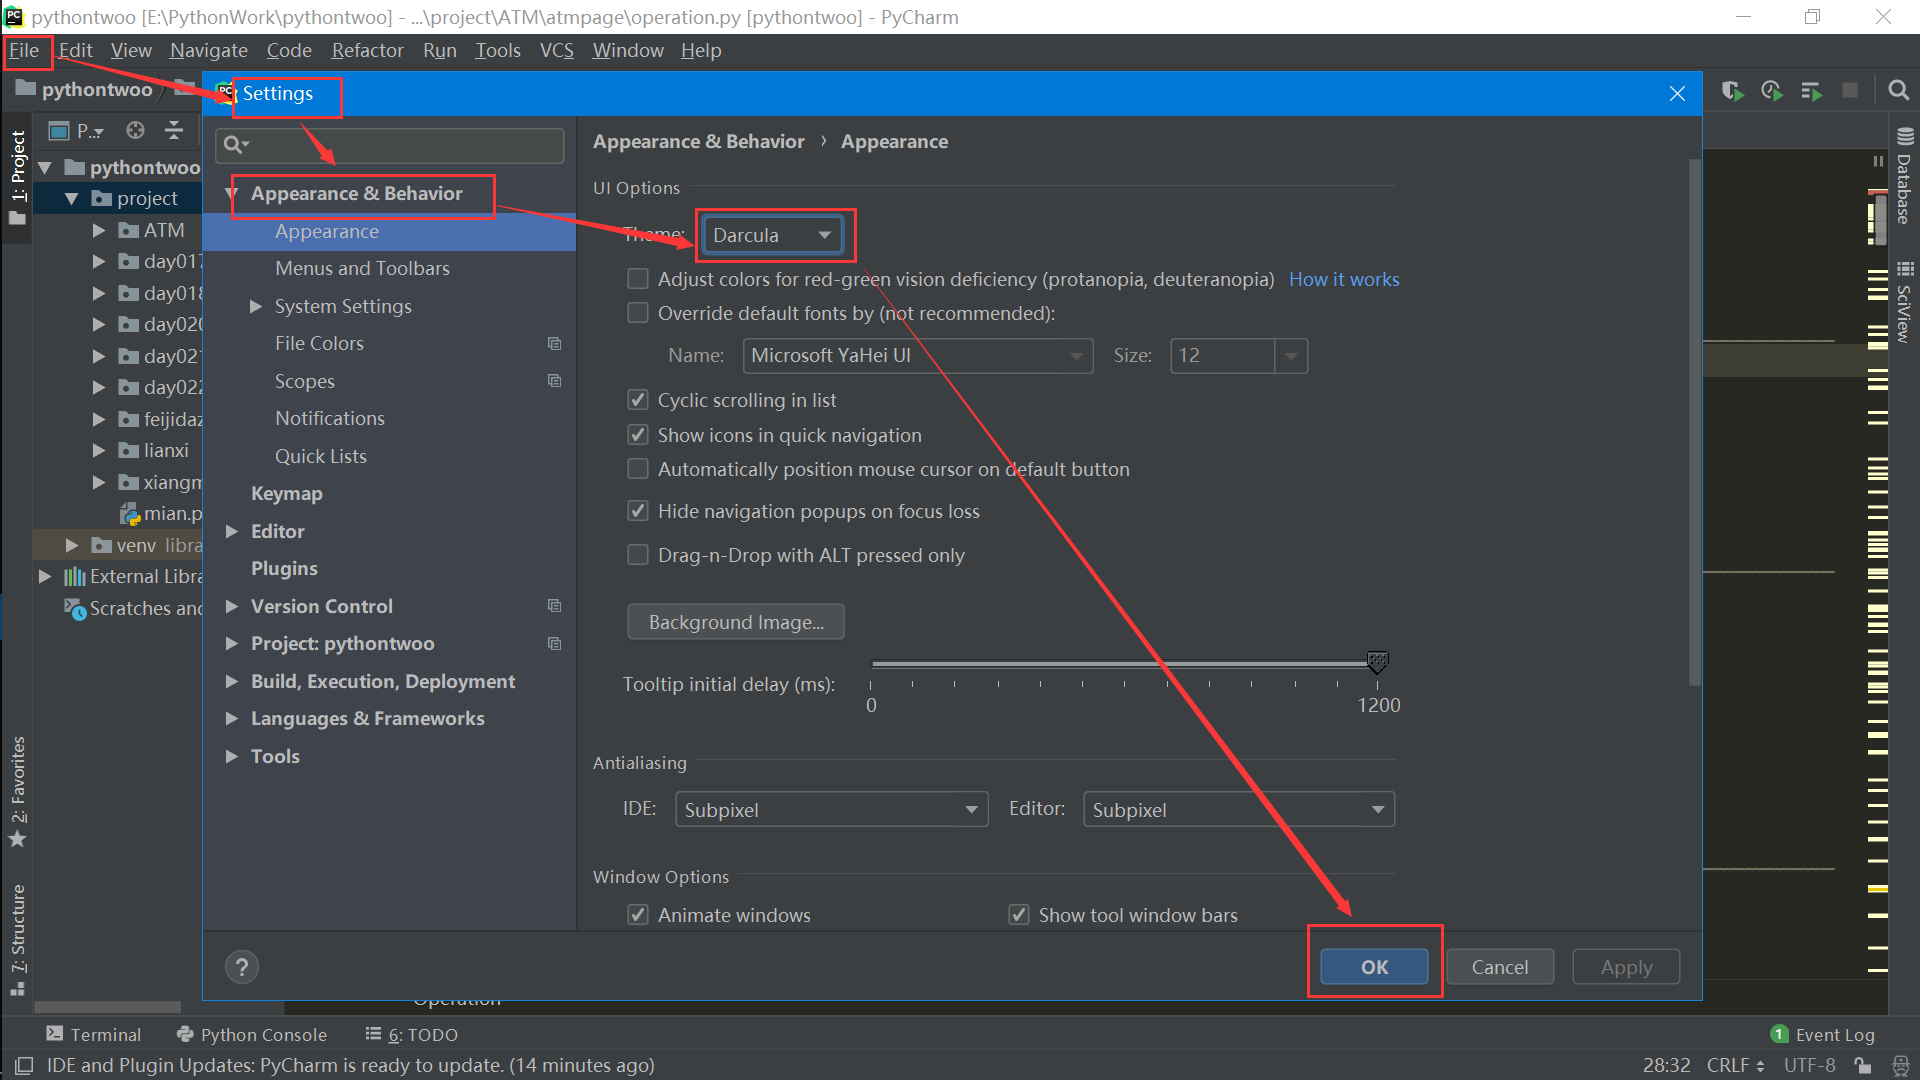Screen dimensions: 1920x1080
Task: Click the settings search field
Action: click(390, 145)
